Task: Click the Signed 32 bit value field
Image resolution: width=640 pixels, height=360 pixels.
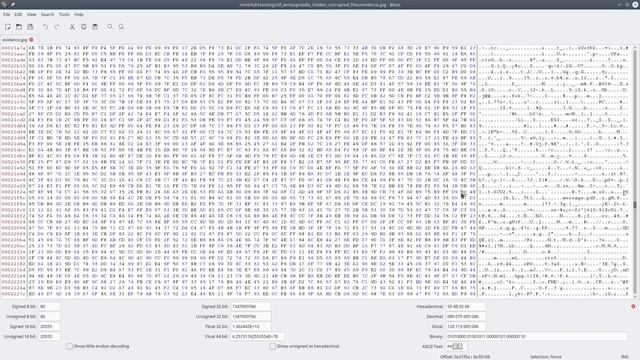Action: coord(250,306)
